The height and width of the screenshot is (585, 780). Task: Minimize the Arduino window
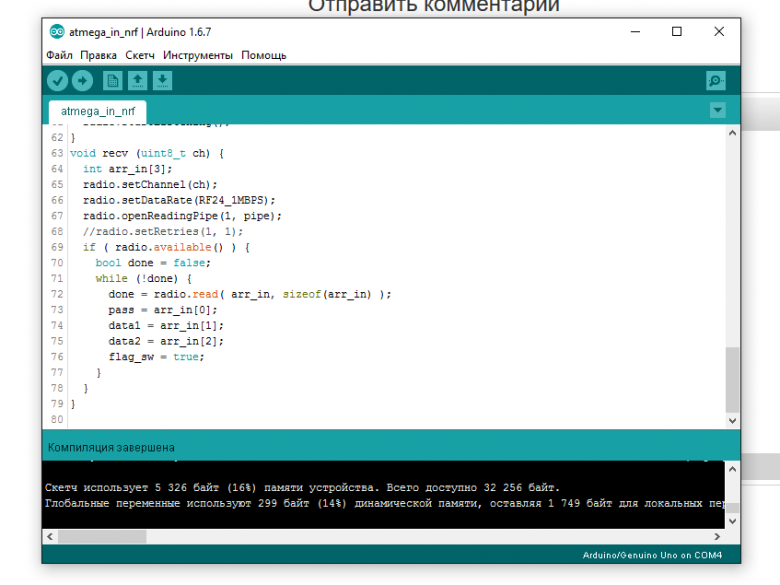coord(635,32)
